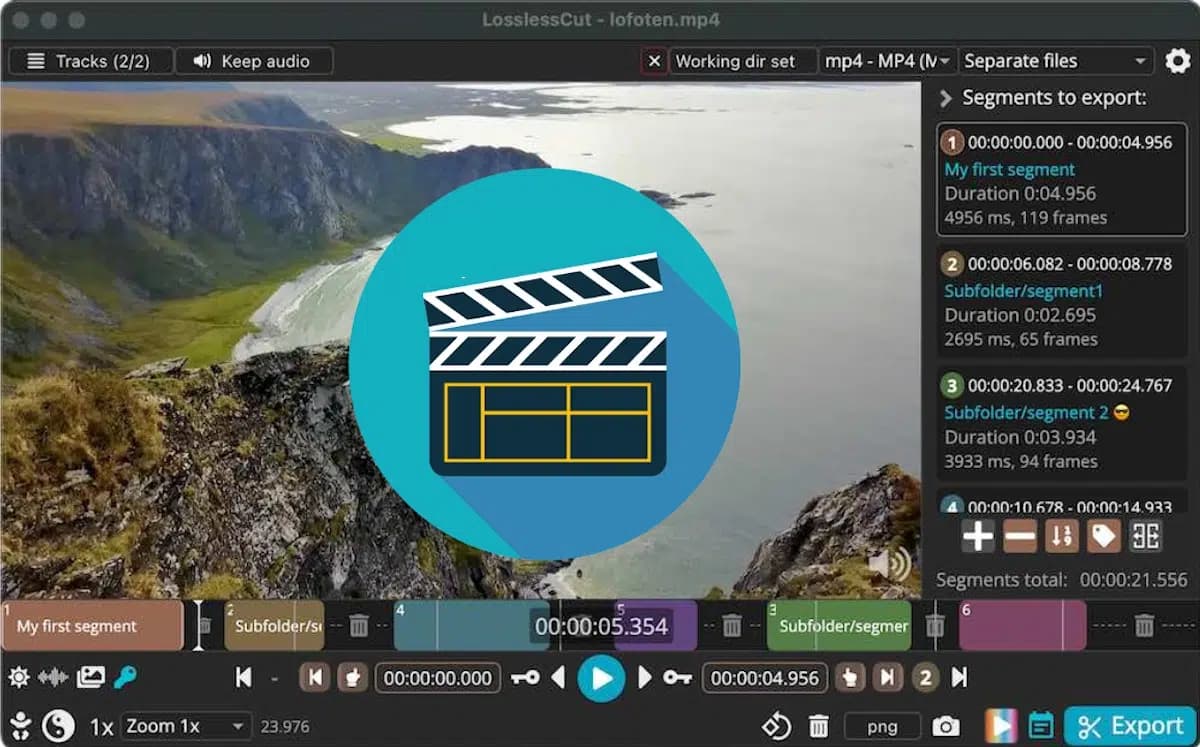The height and width of the screenshot is (747, 1200).
Task: Jump to the start of the video
Action: [244, 678]
